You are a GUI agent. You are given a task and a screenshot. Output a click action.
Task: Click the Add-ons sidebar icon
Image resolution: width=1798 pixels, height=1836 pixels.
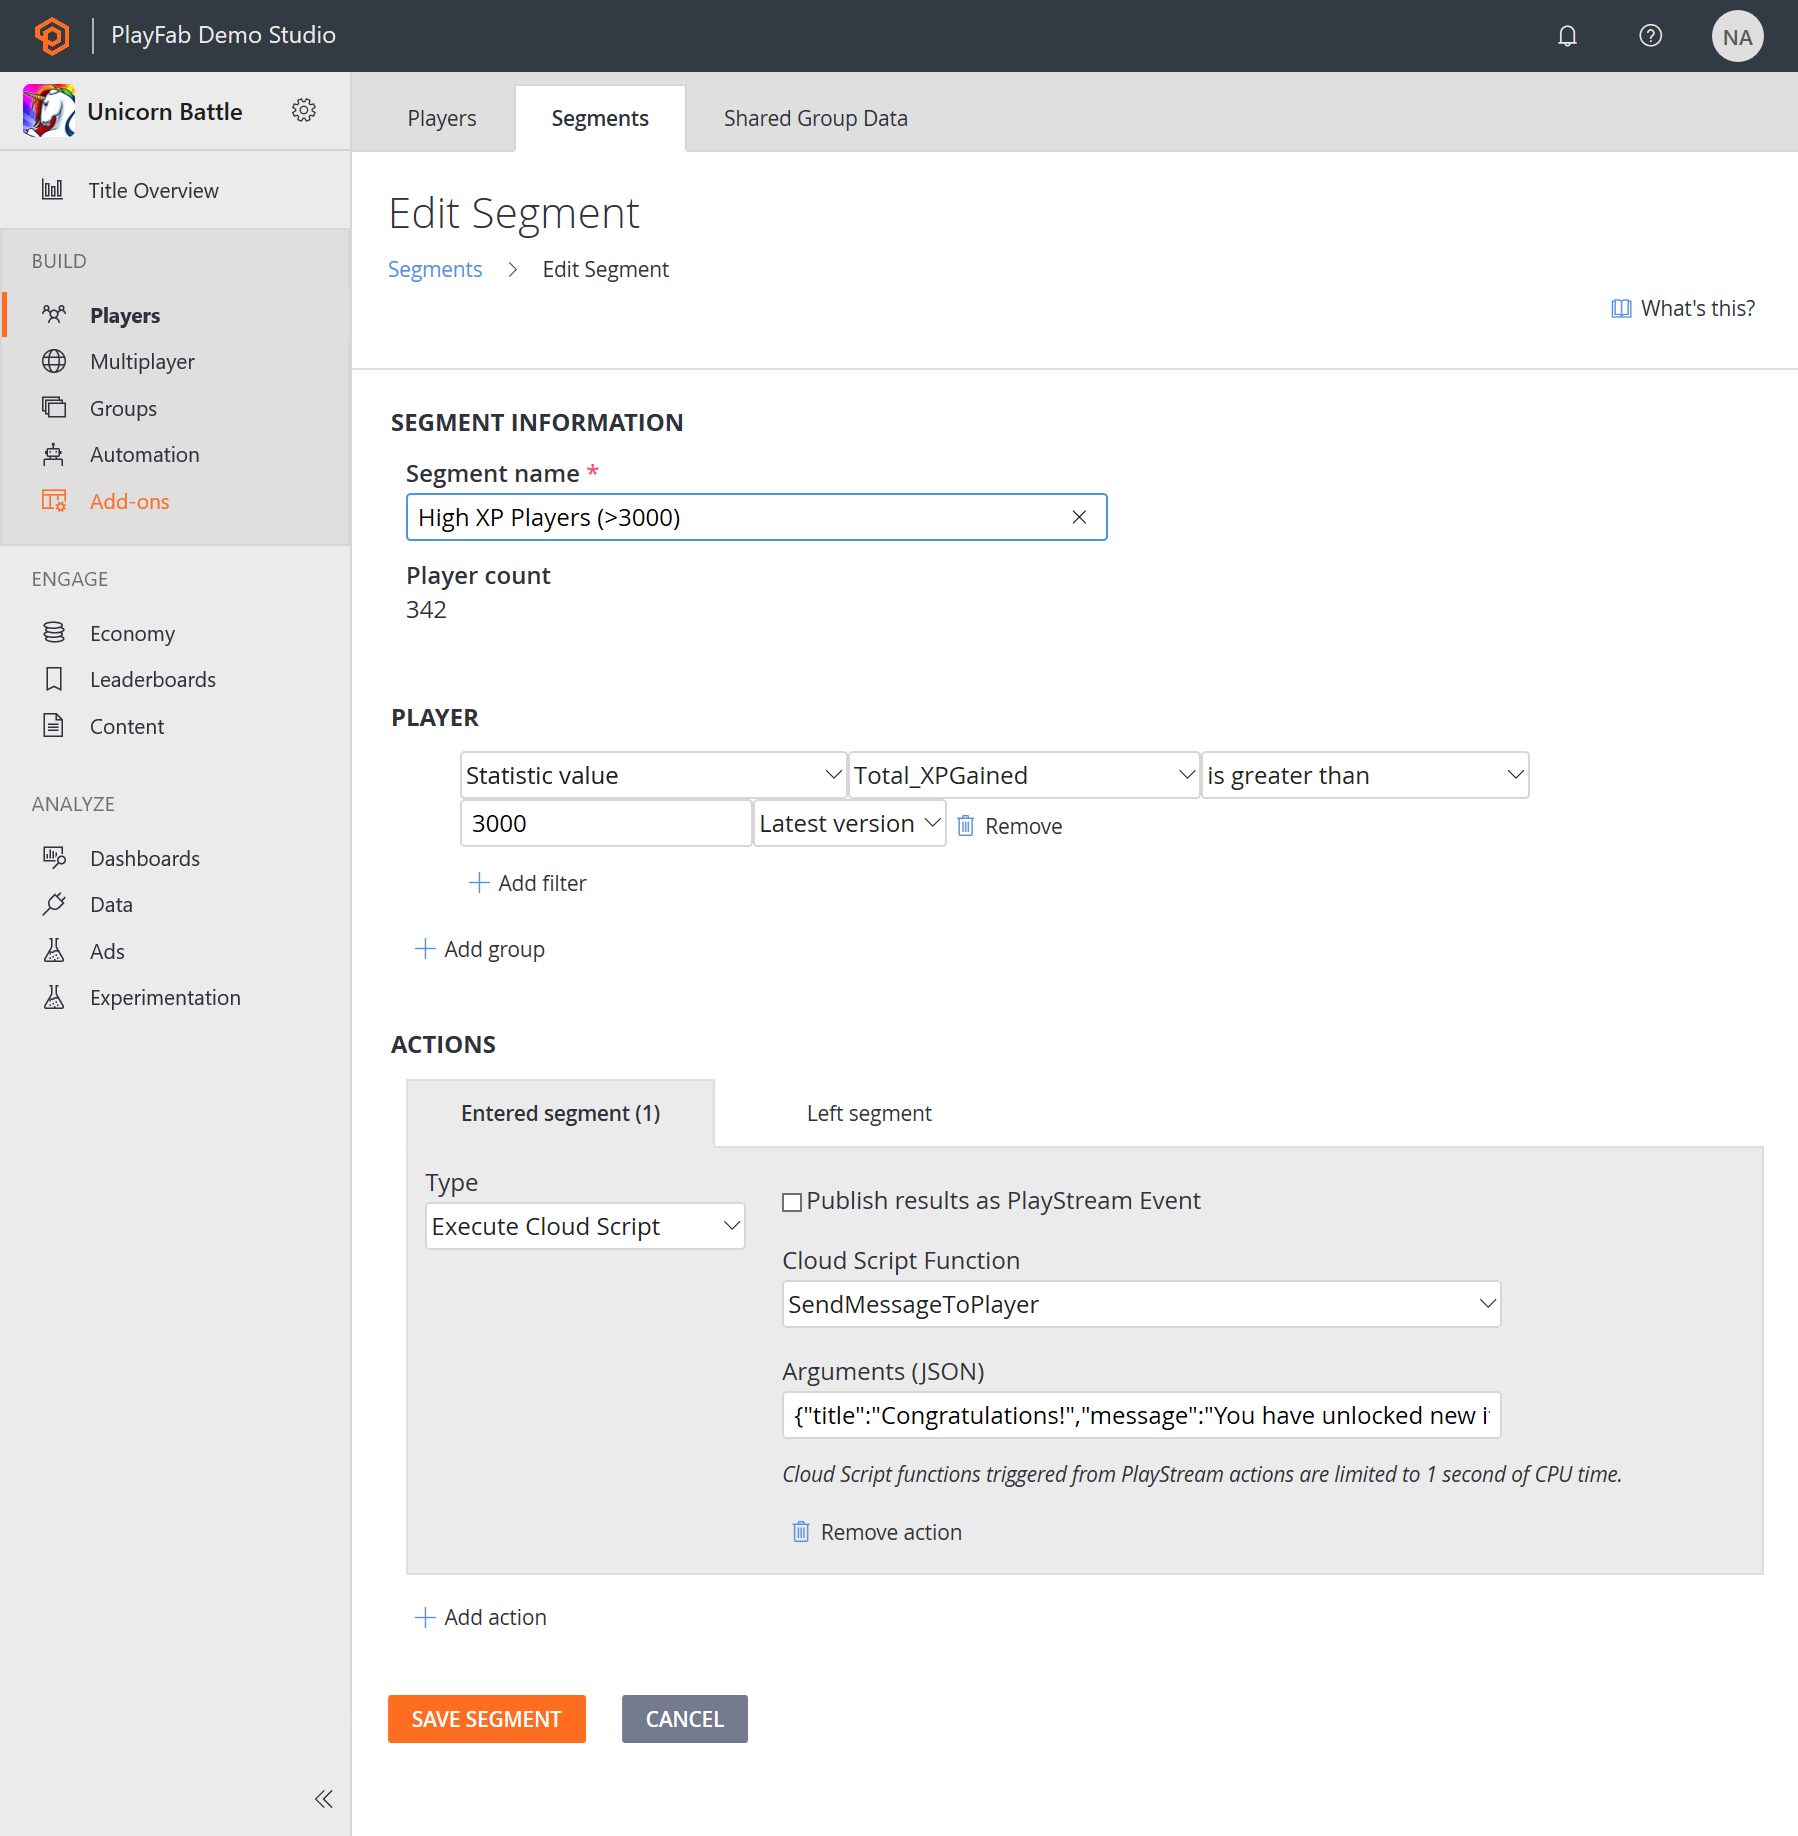54,500
